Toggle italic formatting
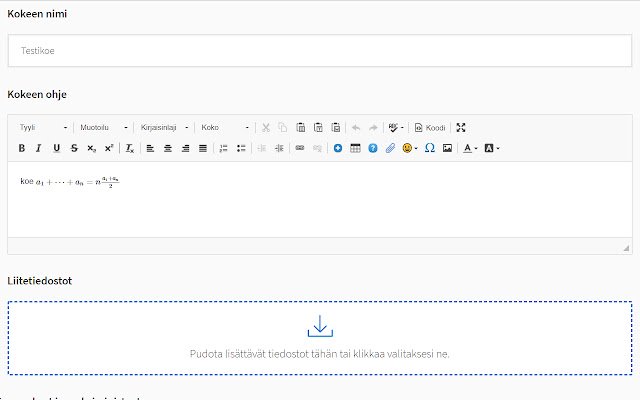This screenshot has width=640, height=400. click(x=39, y=148)
